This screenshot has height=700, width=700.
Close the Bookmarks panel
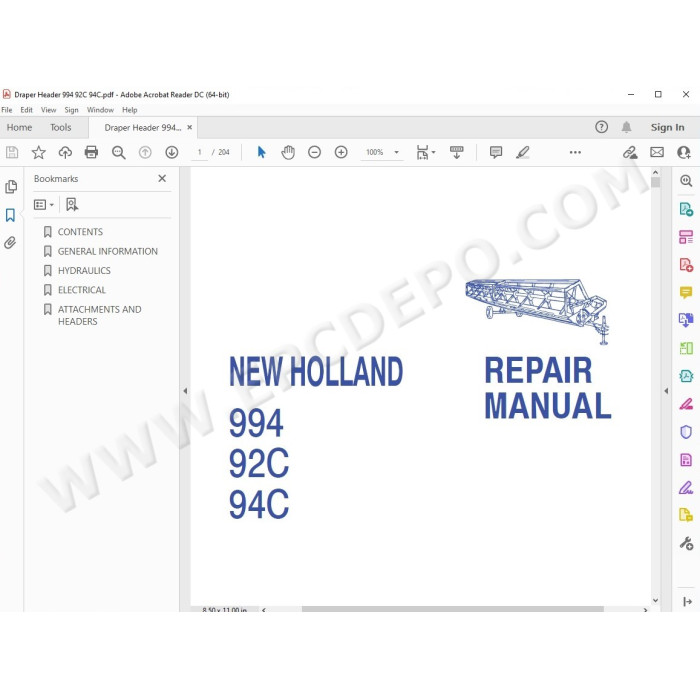[162, 179]
